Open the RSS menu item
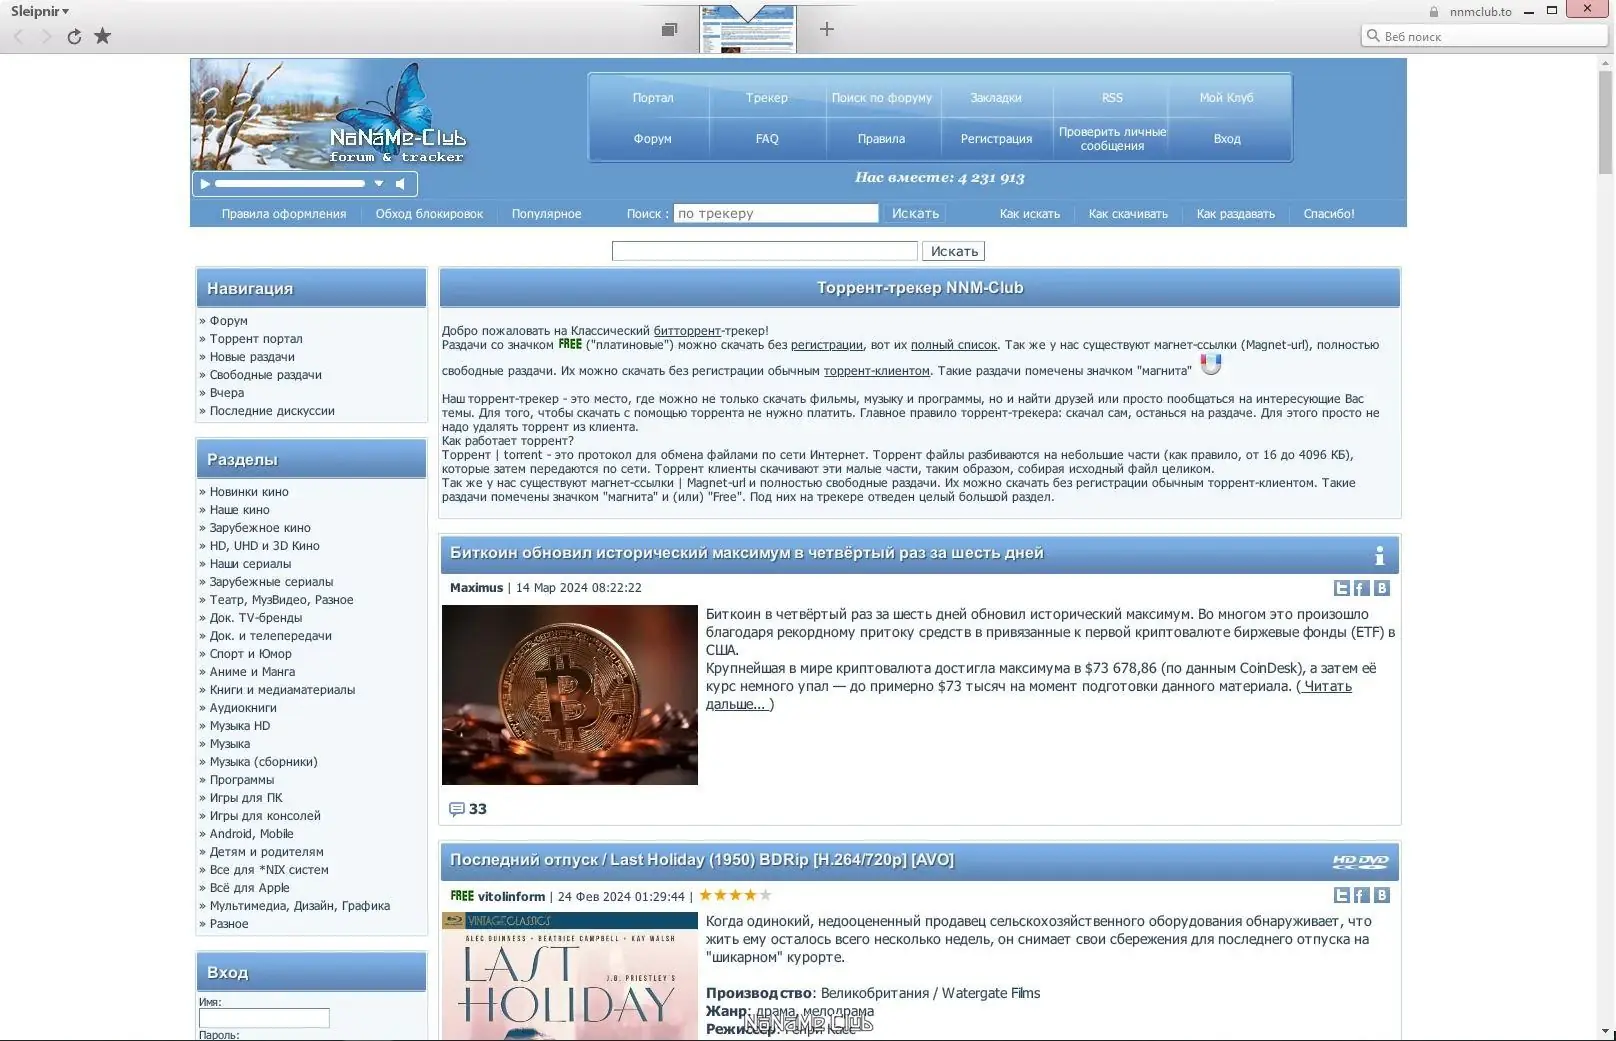 [x=1112, y=98]
